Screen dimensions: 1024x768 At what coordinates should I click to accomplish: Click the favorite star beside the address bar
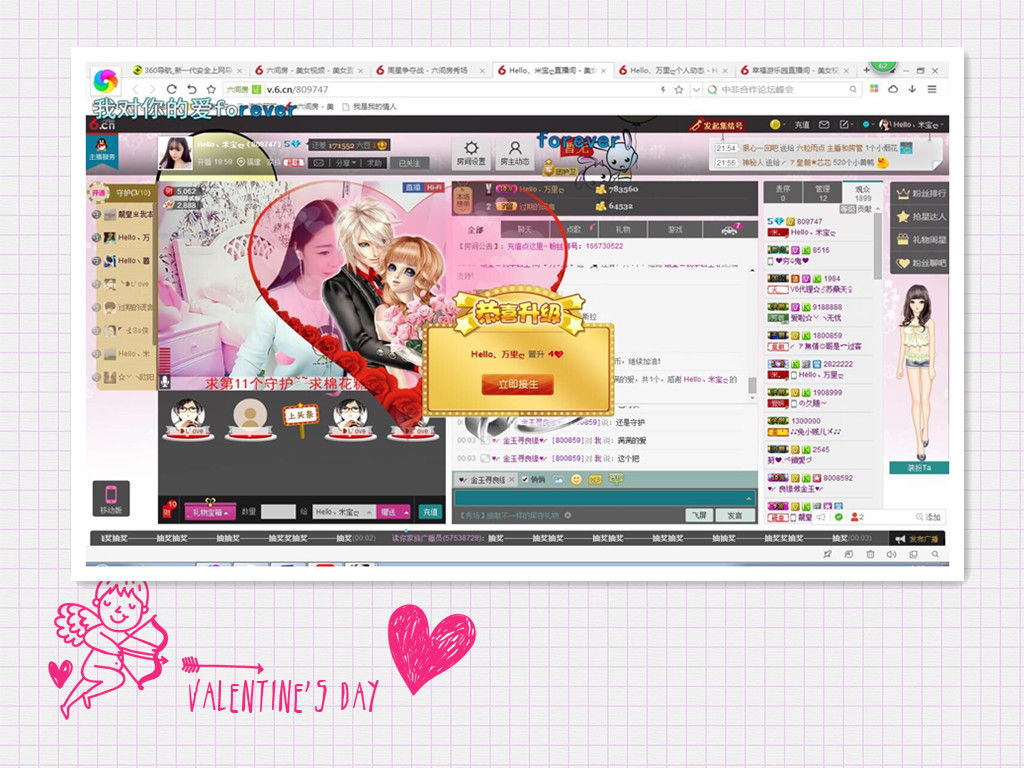tap(211, 89)
